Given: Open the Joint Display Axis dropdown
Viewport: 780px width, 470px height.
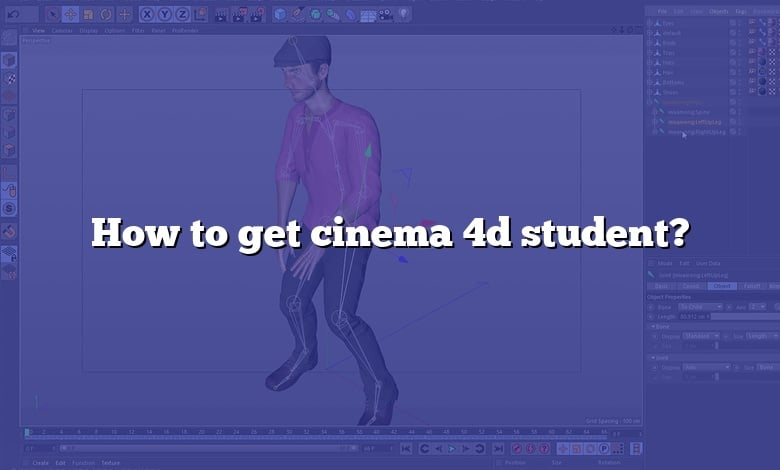Looking at the screenshot, I should click(x=706, y=367).
